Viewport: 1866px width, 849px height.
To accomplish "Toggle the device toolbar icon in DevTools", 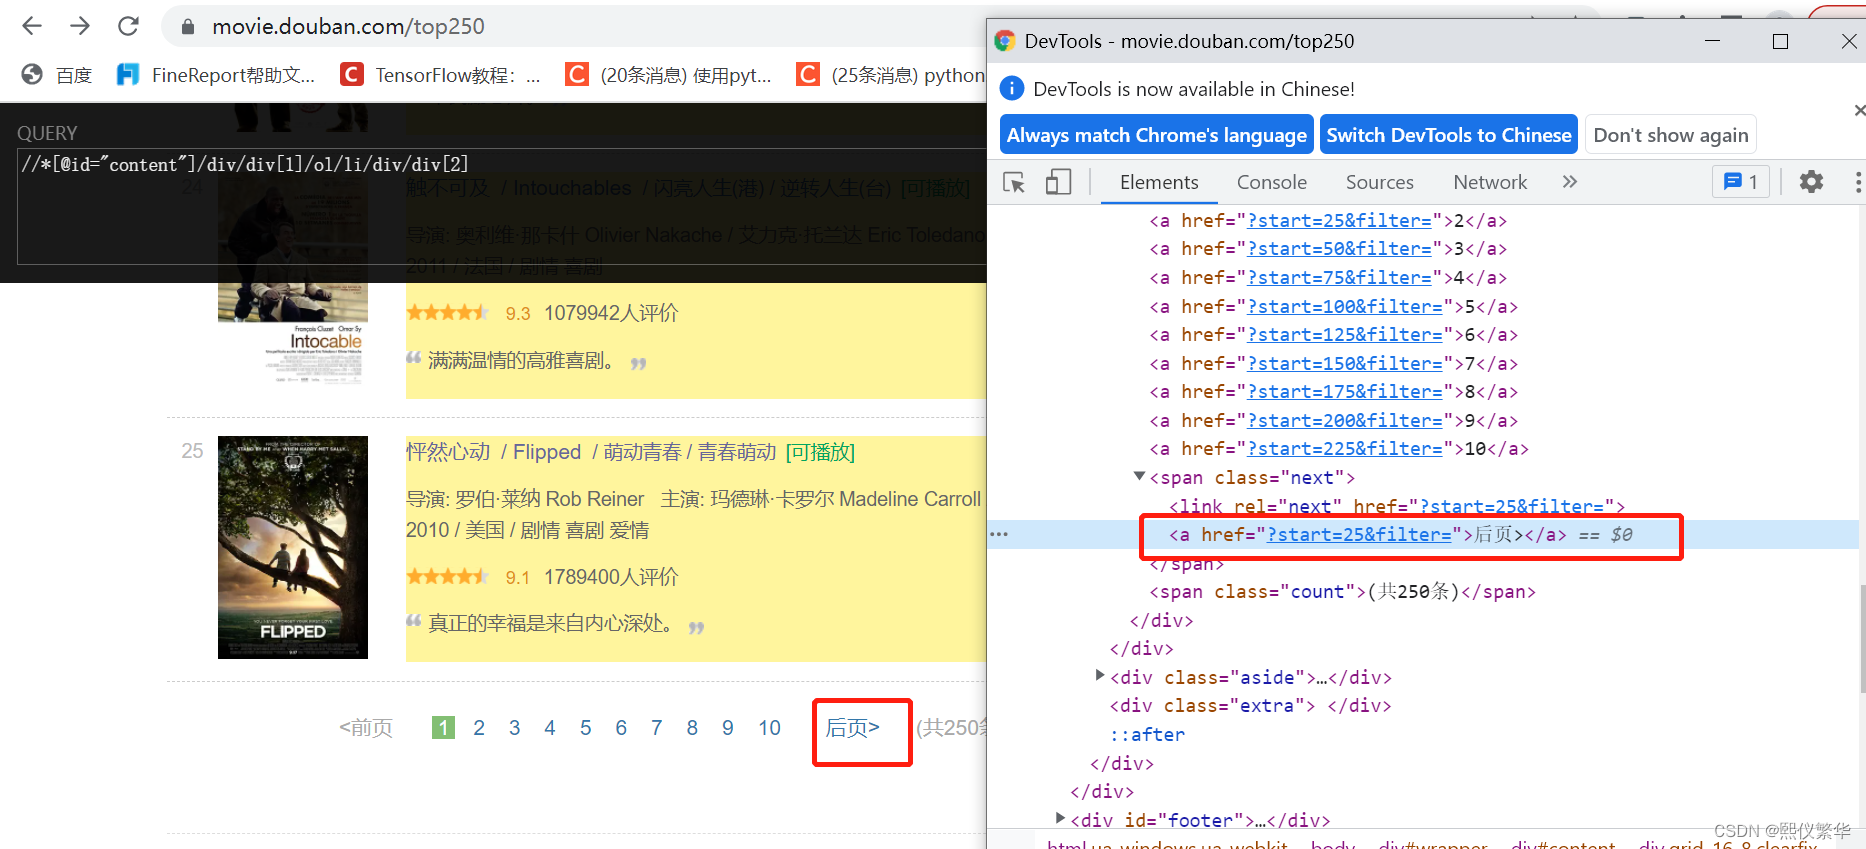I will (x=1058, y=182).
